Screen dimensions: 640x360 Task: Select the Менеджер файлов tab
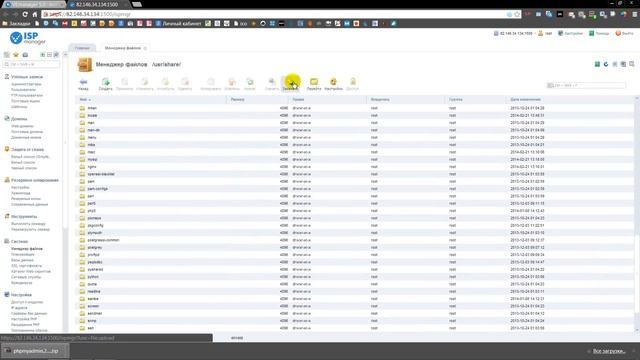tap(122, 48)
